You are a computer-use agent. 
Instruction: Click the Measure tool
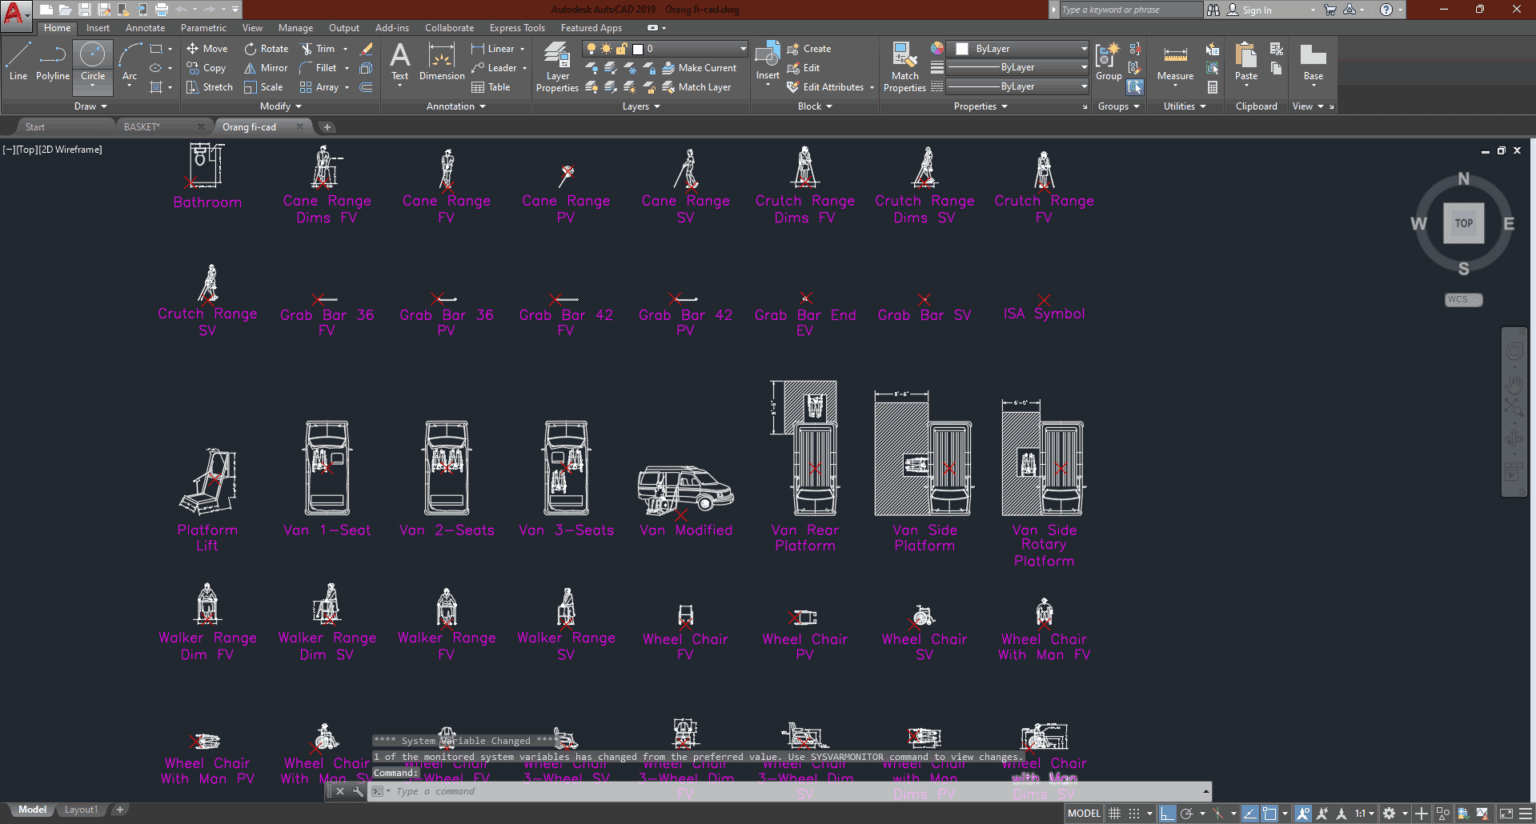(1175, 62)
